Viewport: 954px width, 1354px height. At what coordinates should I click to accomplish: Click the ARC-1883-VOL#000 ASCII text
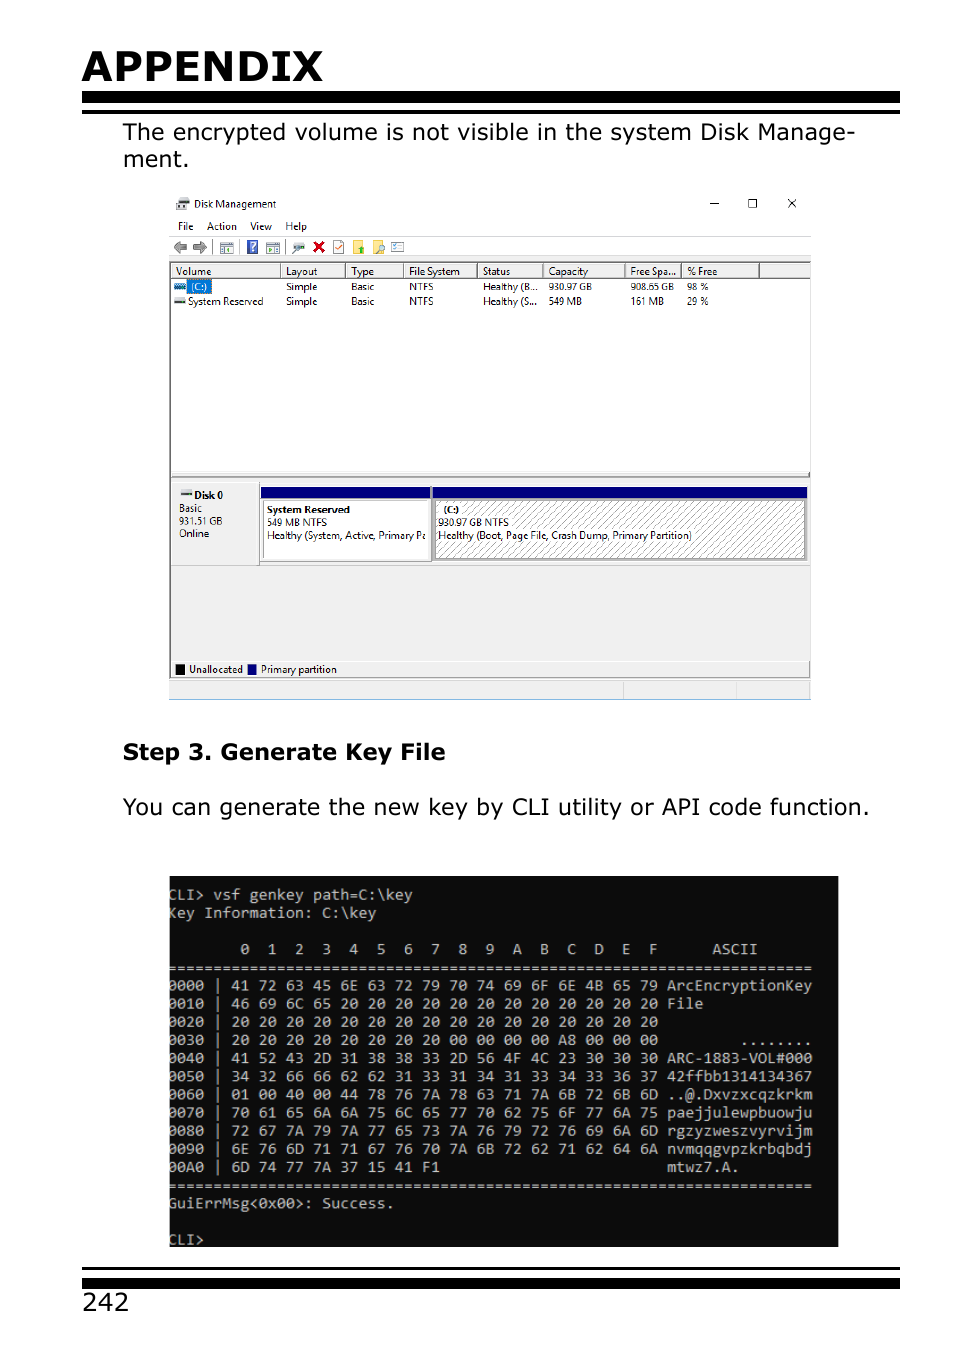[739, 1058]
